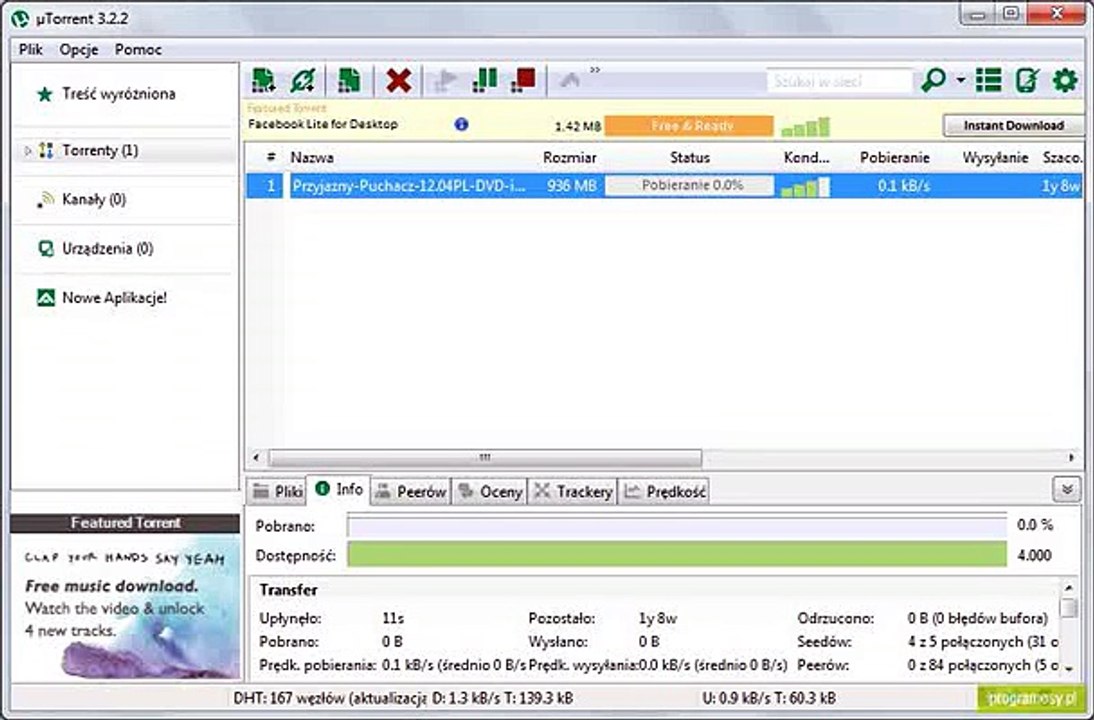Image resolution: width=1094 pixels, height=720 pixels.
Task: Switch to the Trackery tab
Action: (573, 492)
